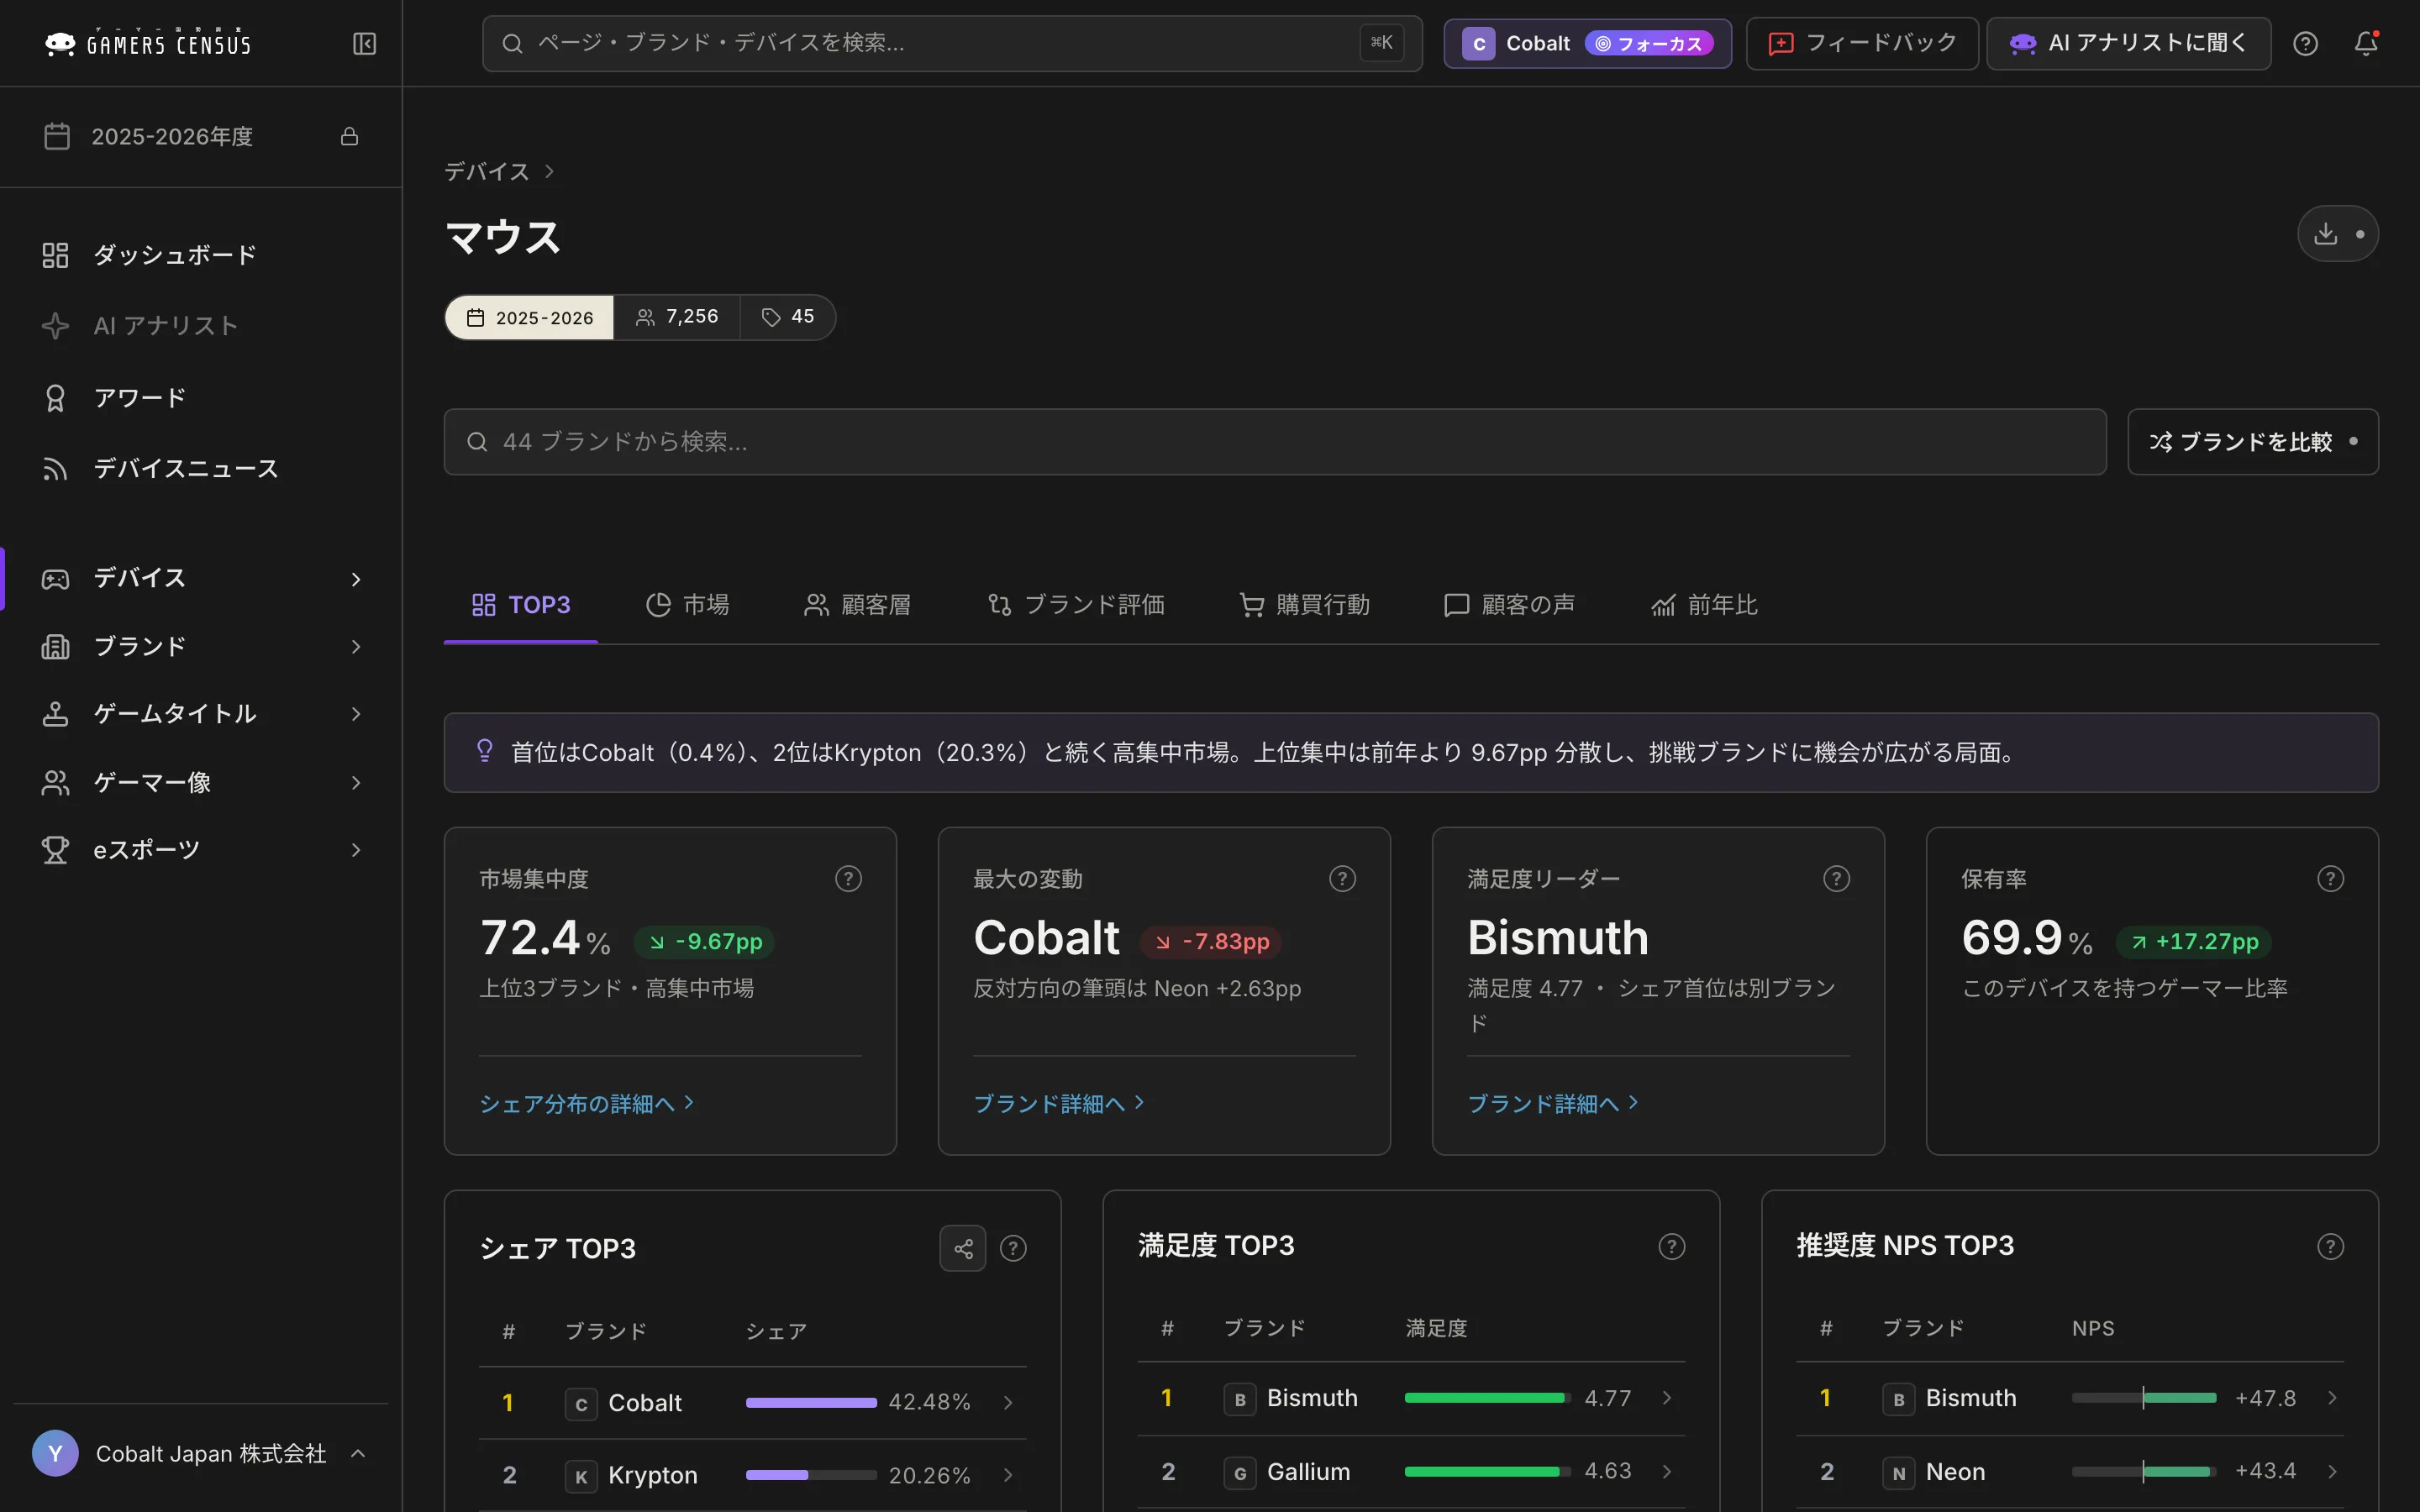Focus the global page/brand/device search box
2420x1512 pixels.
coord(952,43)
